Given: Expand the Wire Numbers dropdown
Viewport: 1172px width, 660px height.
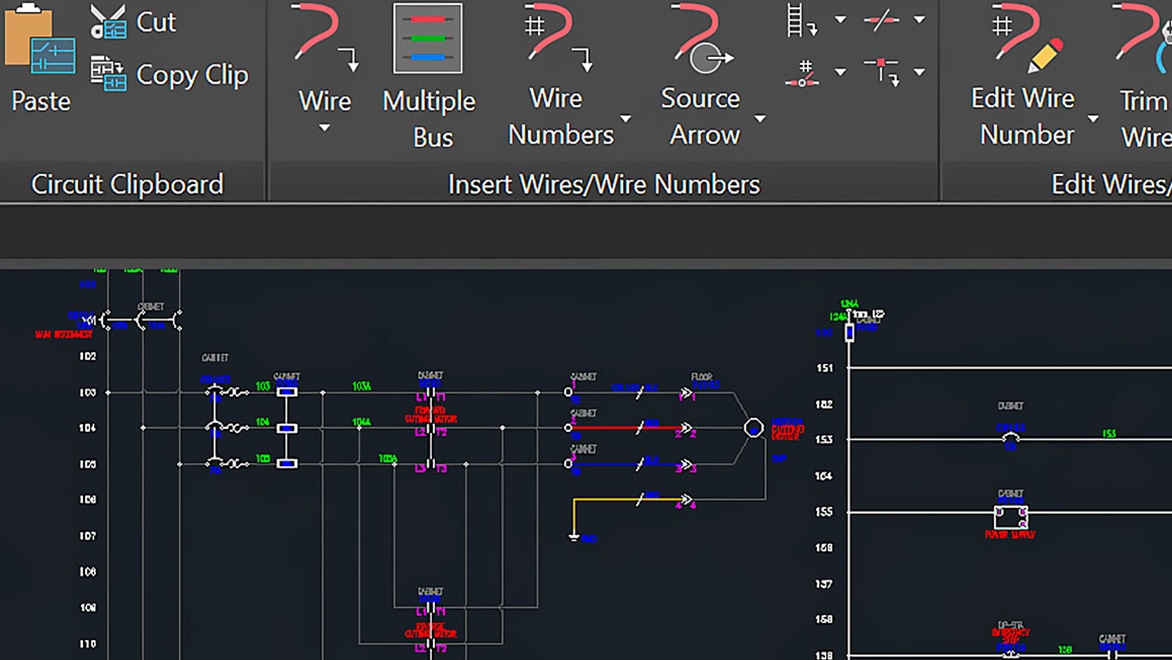Looking at the screenshot, I should [627, 117].
